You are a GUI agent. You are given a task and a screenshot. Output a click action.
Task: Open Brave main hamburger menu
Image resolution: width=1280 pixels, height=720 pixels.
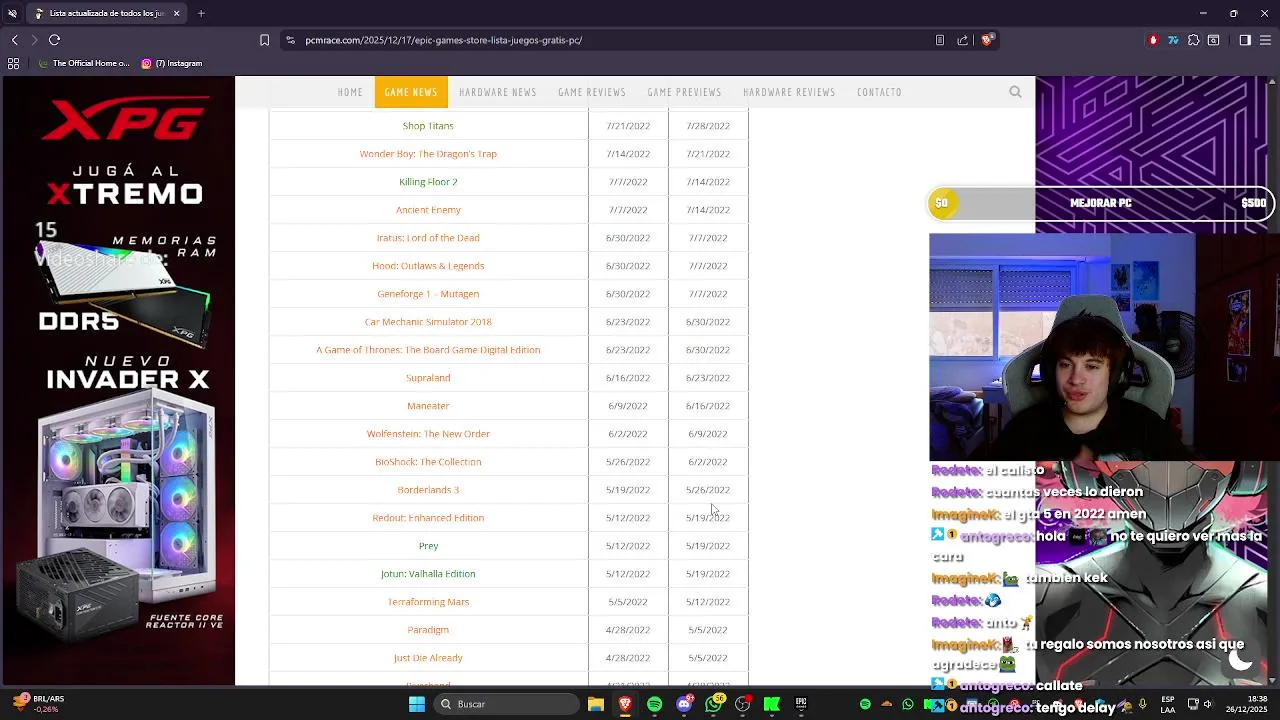point(1266,40)
